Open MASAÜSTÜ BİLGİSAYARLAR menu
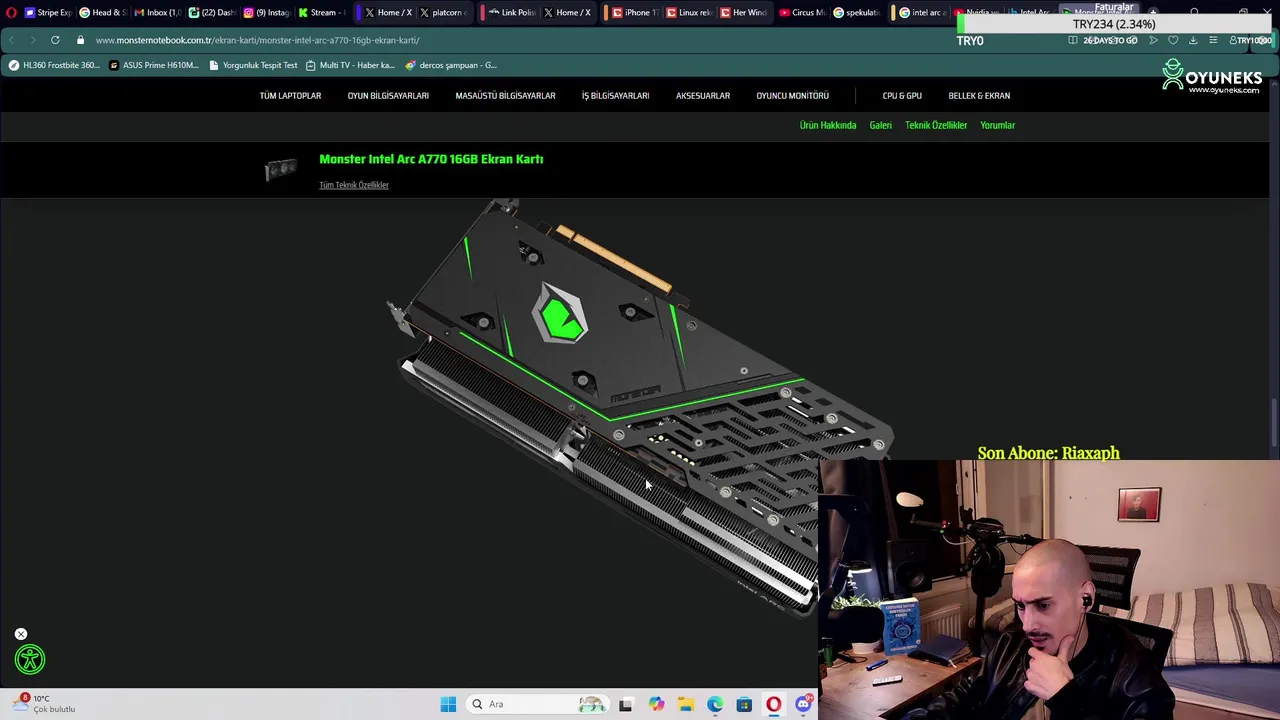 505,96
